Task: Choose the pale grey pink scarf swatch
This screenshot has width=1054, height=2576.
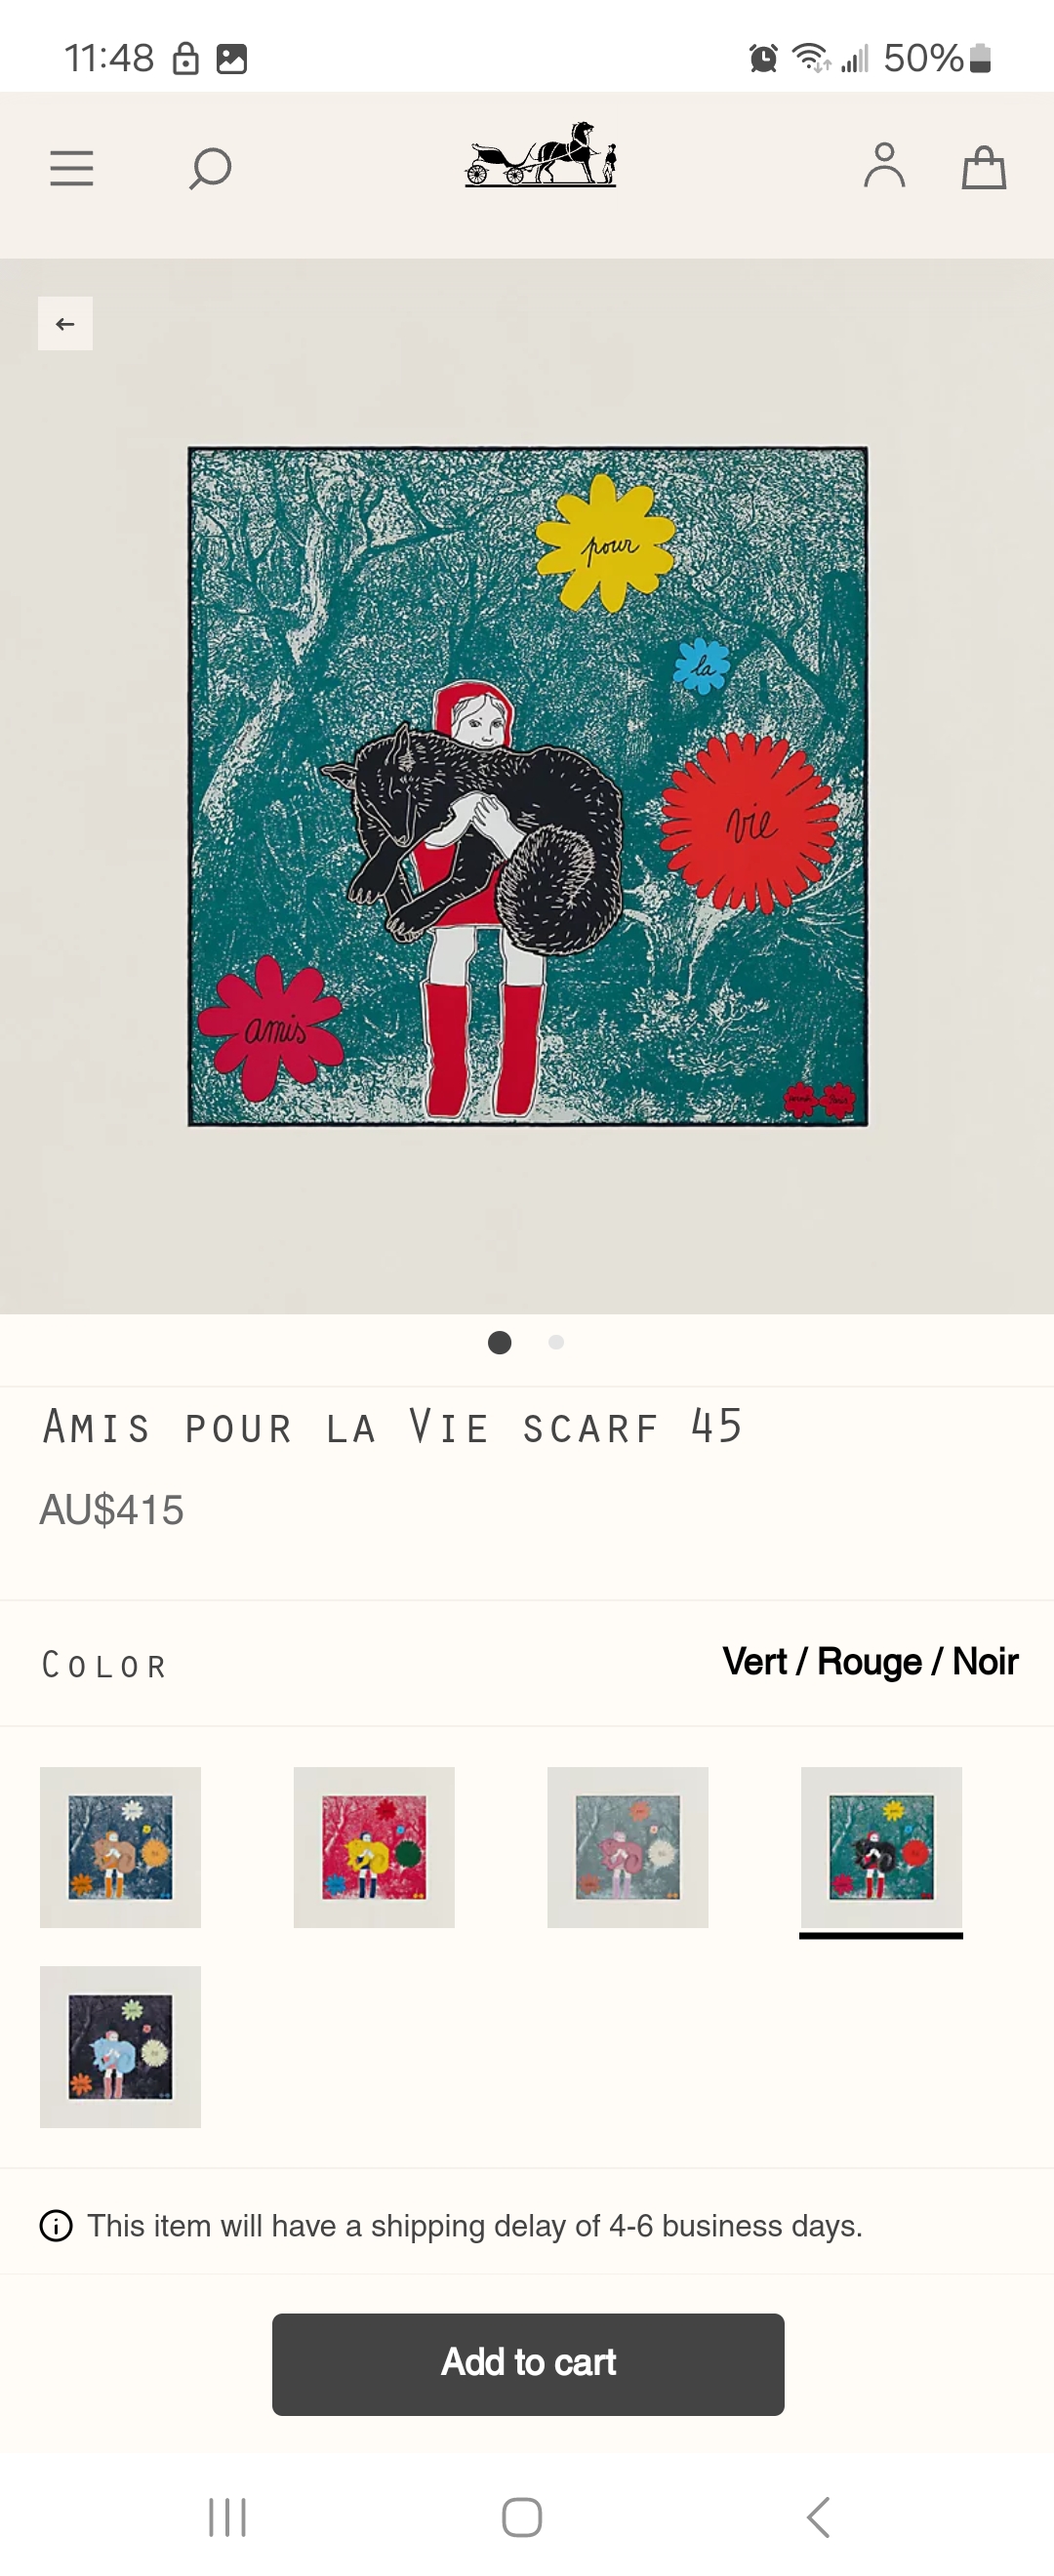Action: pos(628,1847)
